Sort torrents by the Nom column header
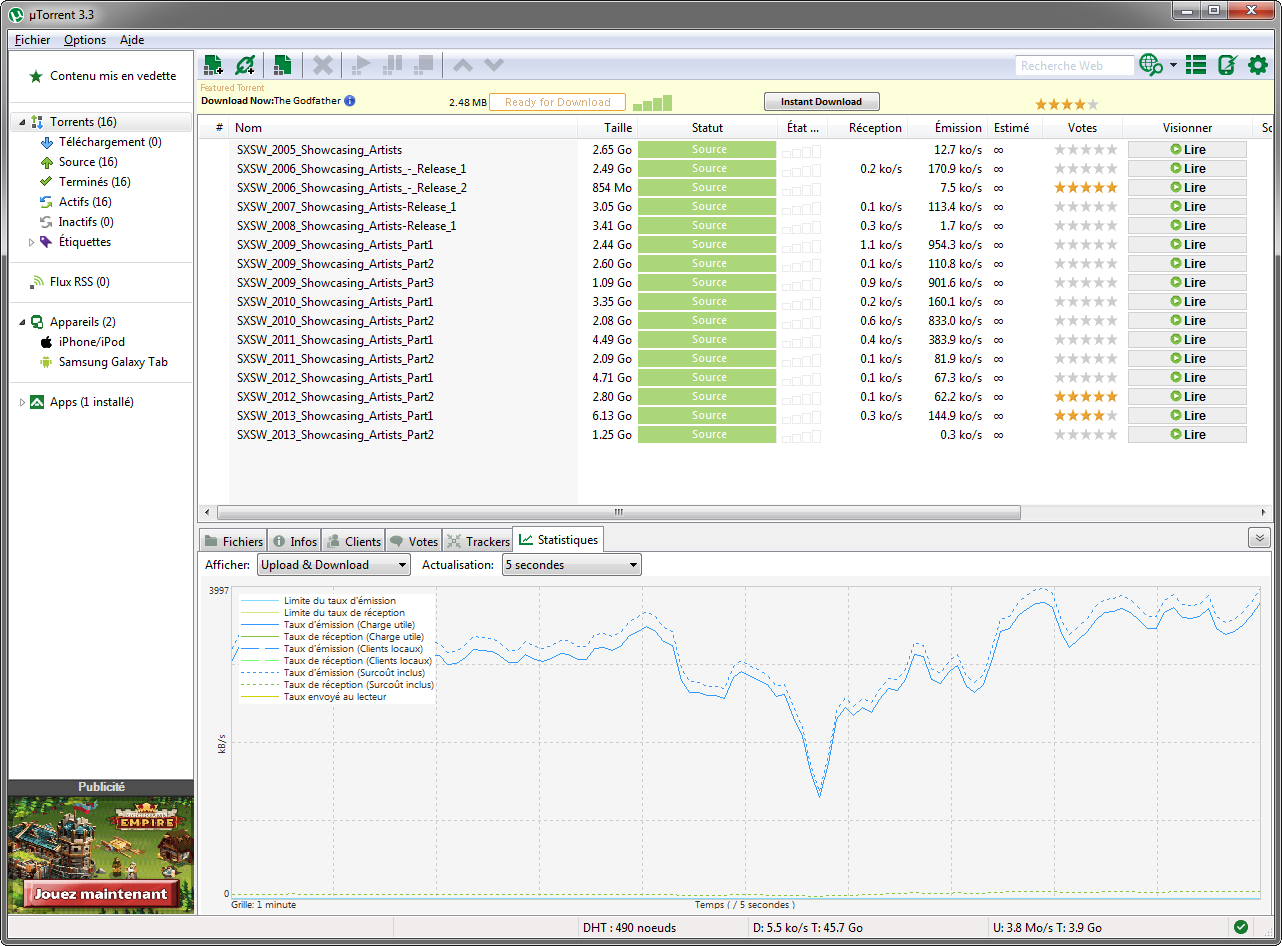1282x946 pixels. pyautogui.click(x=403, y=128)
